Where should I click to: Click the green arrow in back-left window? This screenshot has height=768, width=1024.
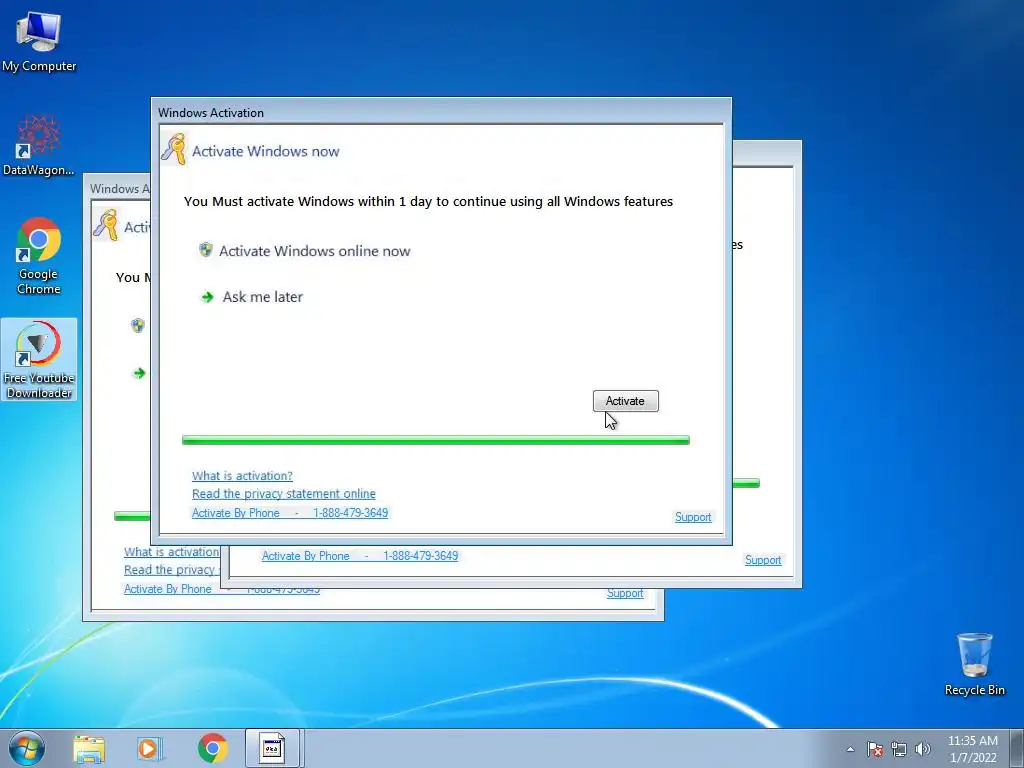point(139,373)
